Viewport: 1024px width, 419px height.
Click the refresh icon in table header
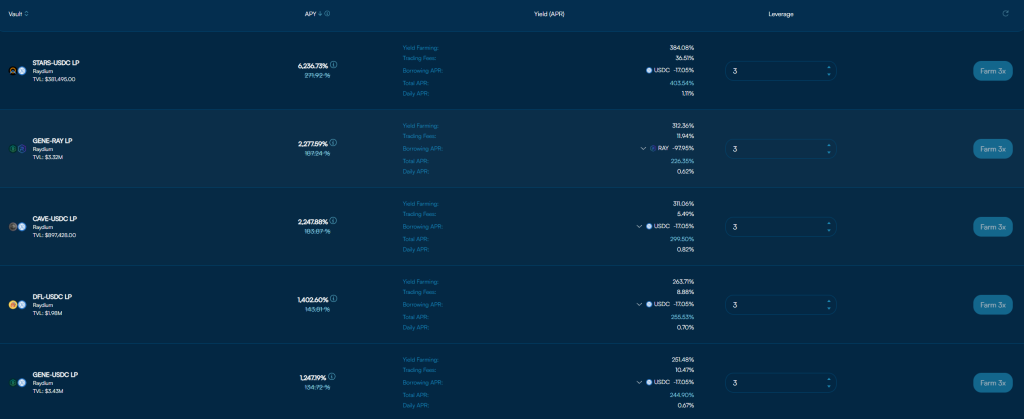click(1006, 14)
